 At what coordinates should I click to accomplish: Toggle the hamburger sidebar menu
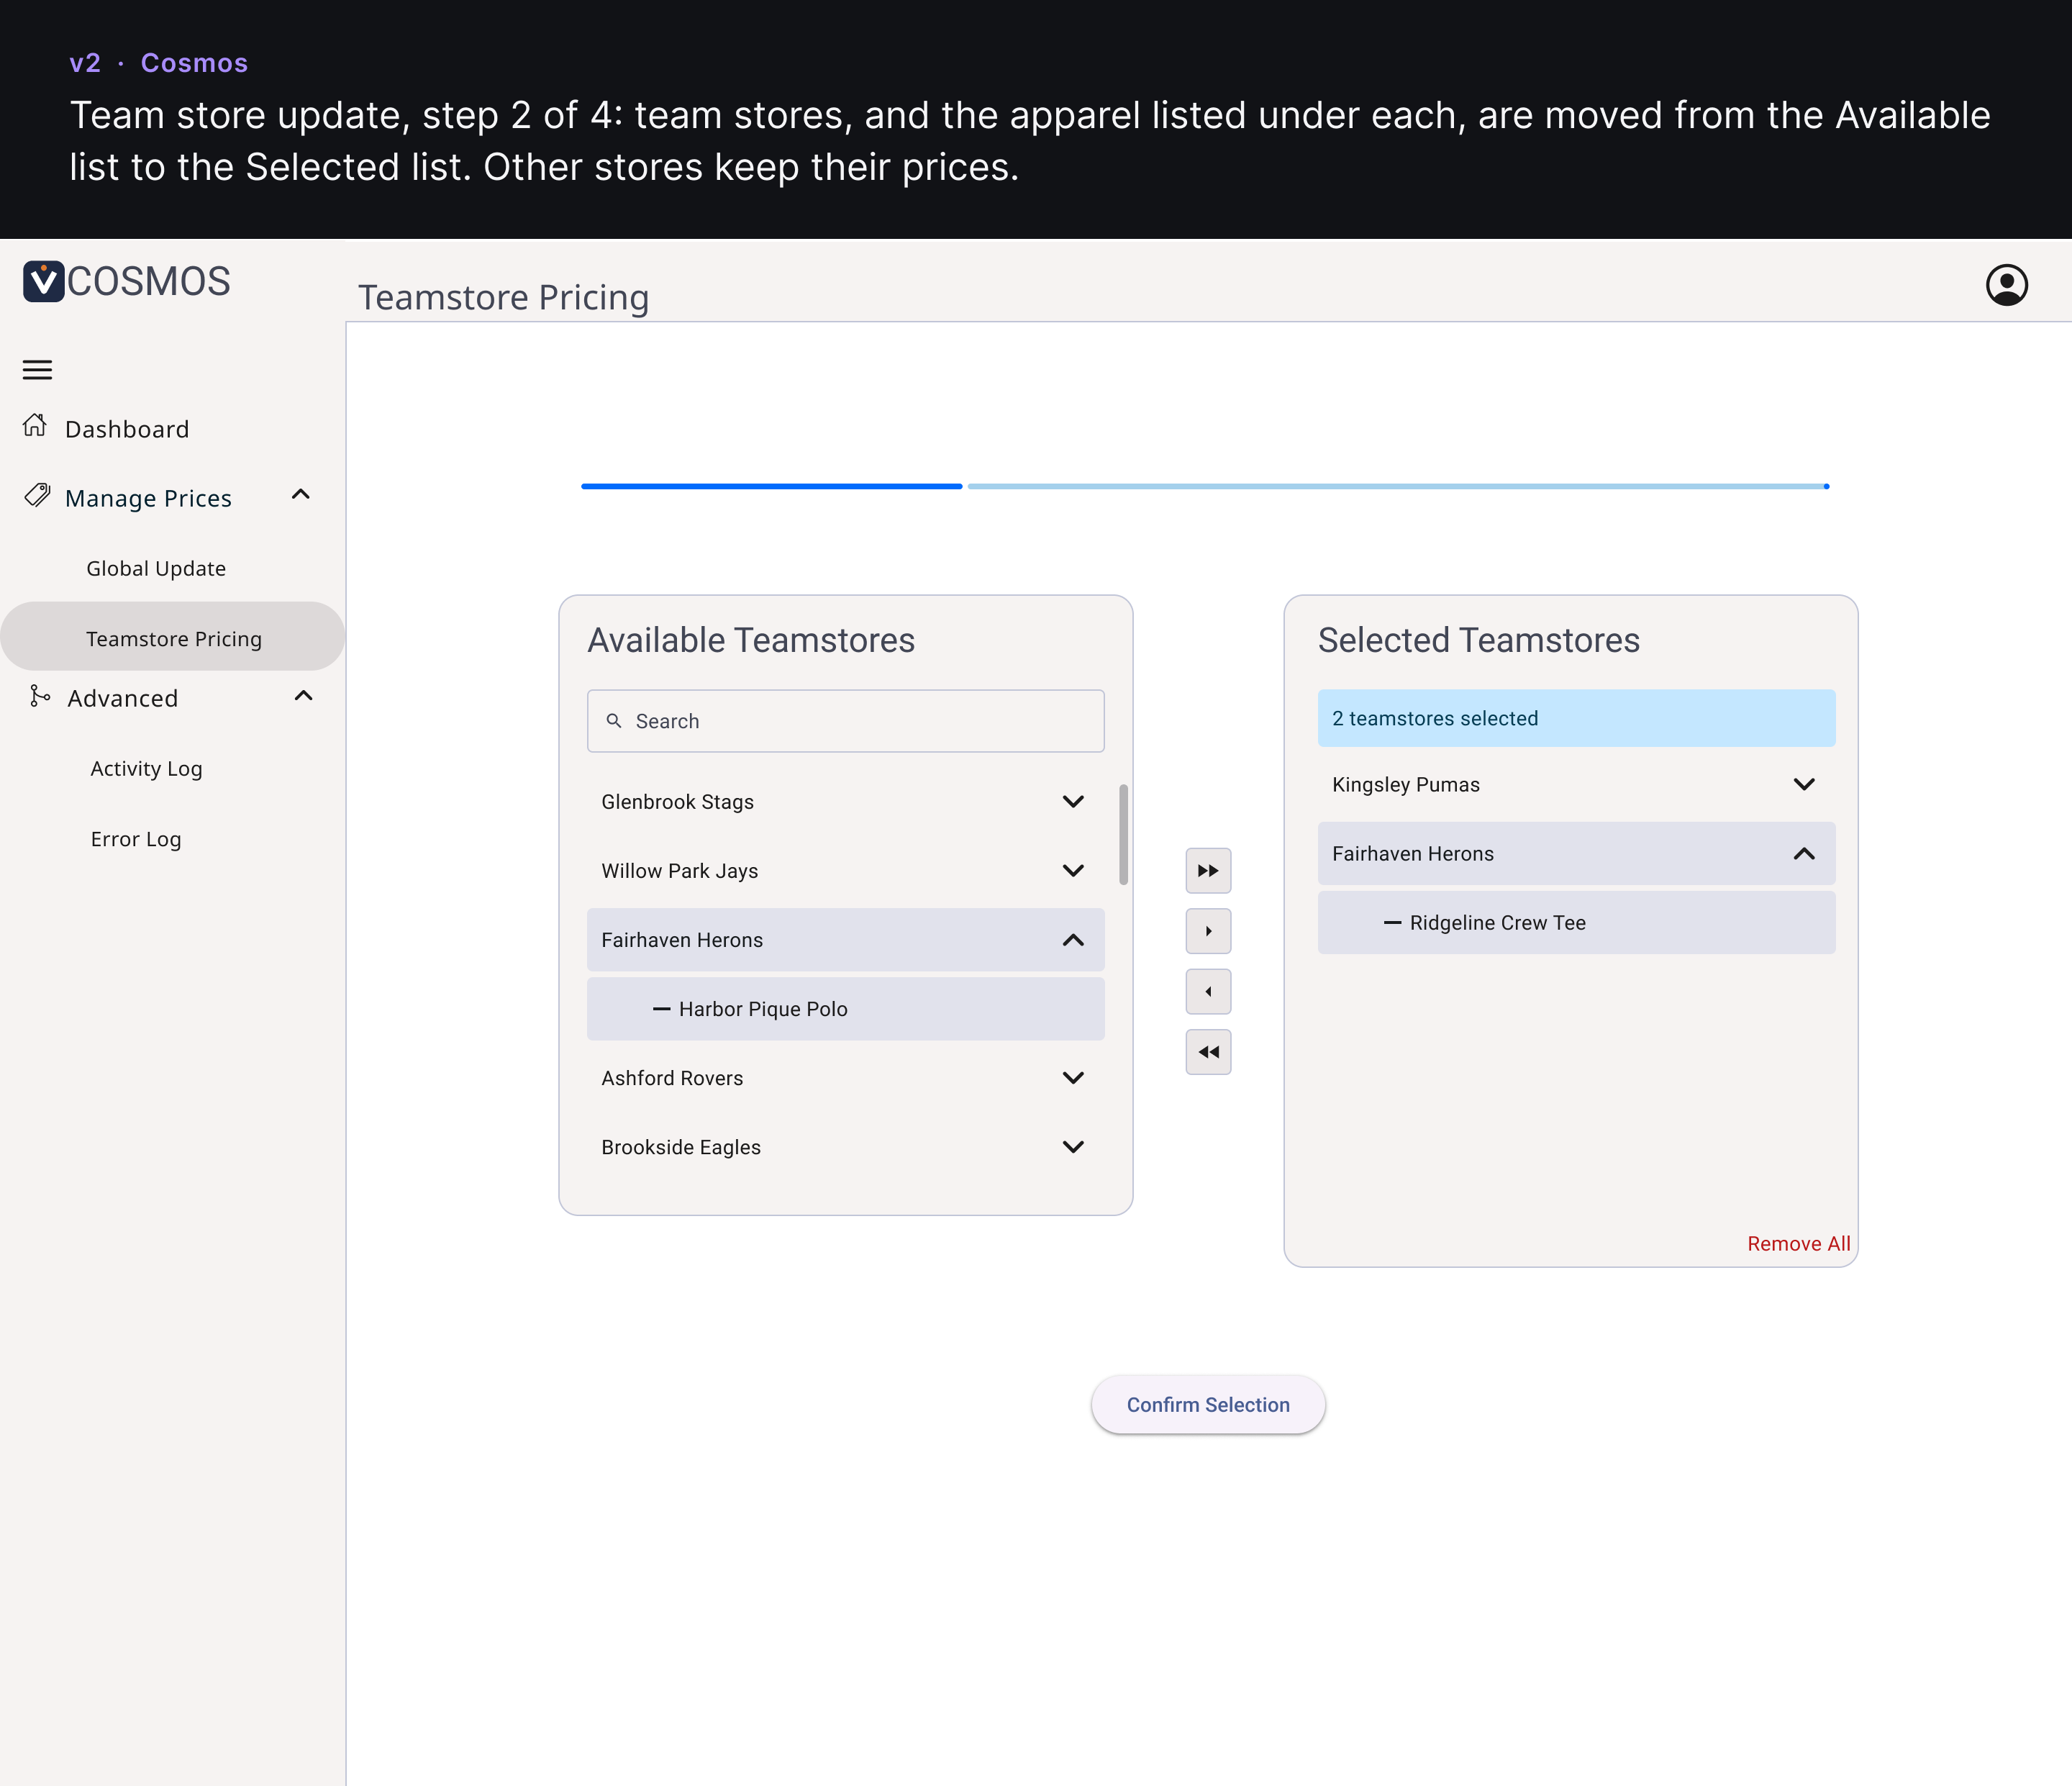tap(37, 370)
